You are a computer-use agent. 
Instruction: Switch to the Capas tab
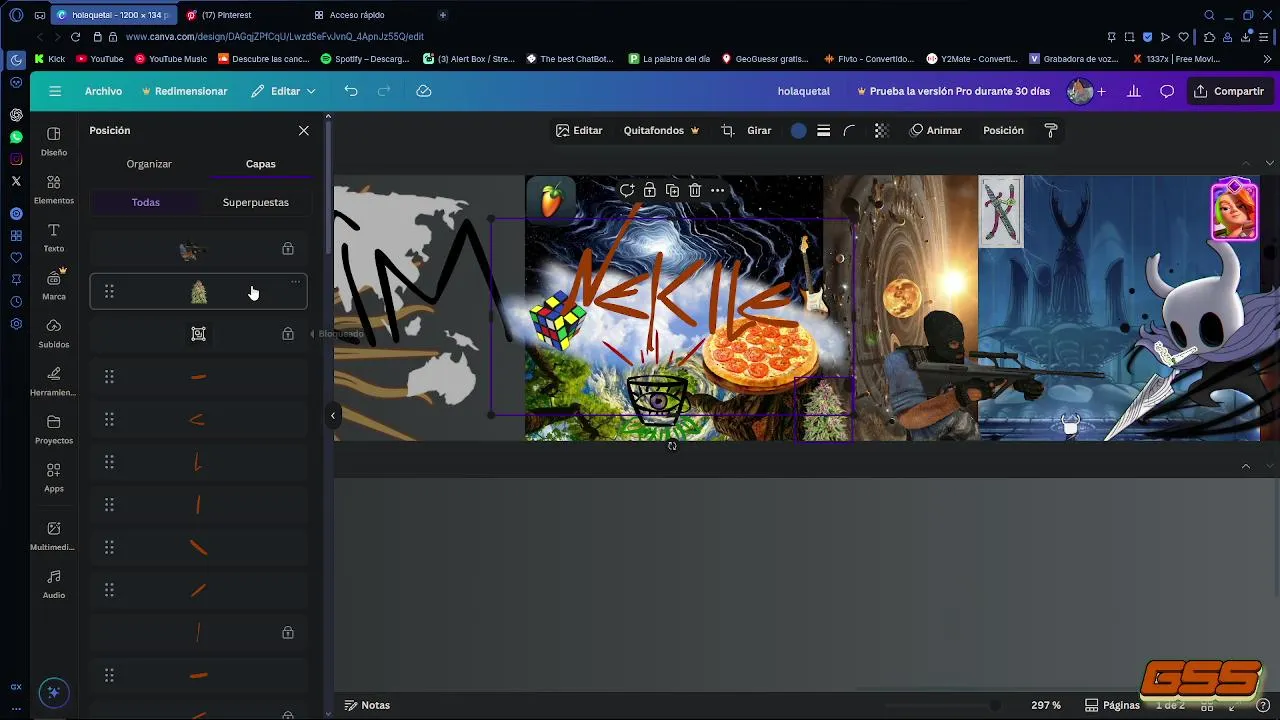(x=261, y=164)
